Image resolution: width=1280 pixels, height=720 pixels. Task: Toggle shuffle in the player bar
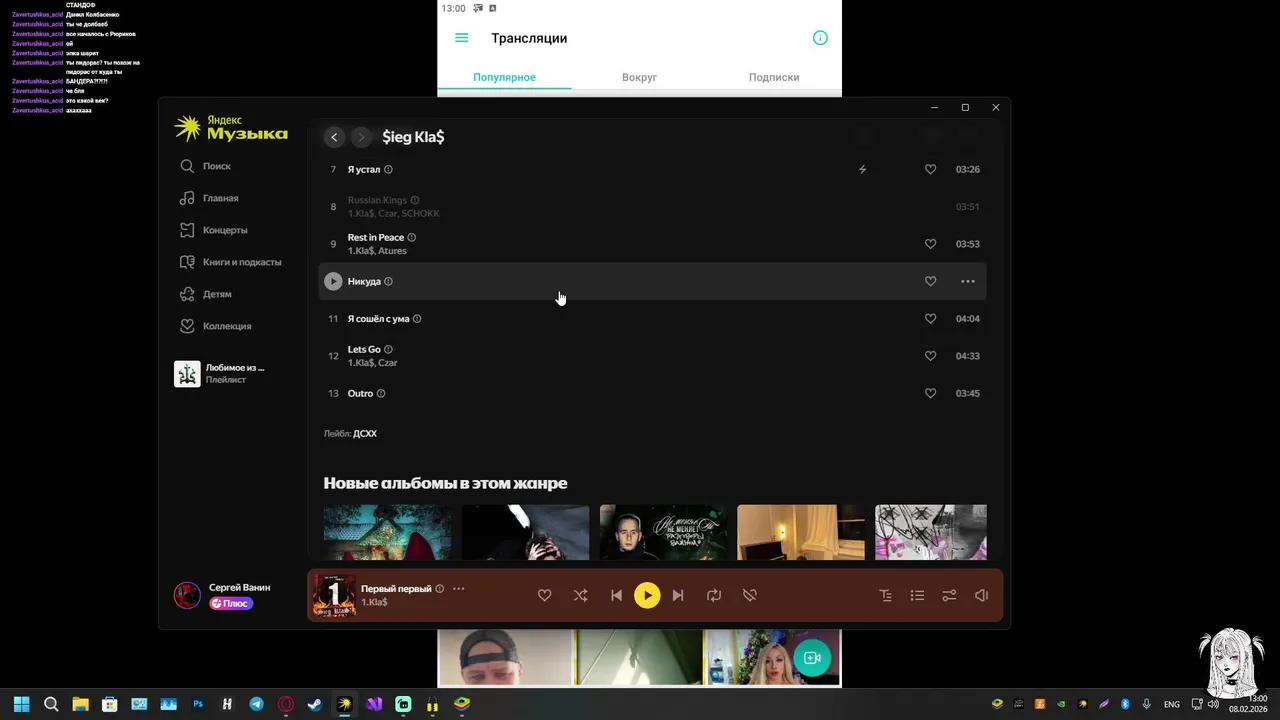click(x=580, y=595)
